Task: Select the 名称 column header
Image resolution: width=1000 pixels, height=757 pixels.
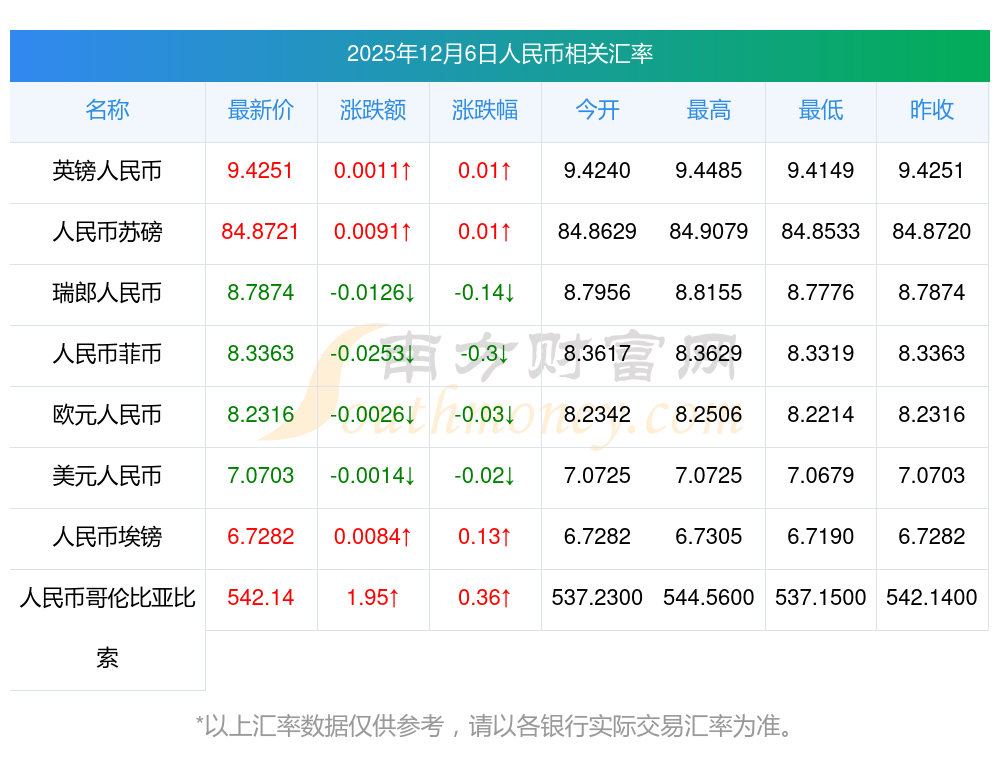Action: (107, 110)
